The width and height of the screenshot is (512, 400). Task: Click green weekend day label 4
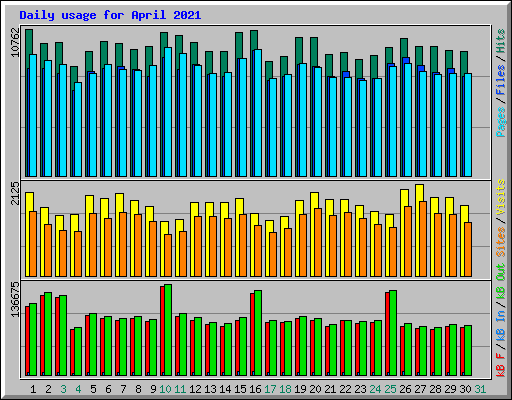(78, 389)
